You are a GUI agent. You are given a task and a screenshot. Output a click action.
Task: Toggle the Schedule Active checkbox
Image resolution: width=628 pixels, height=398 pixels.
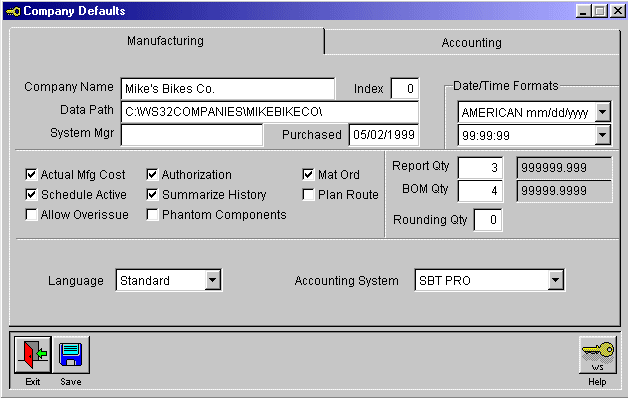click(x=31, y=195)
